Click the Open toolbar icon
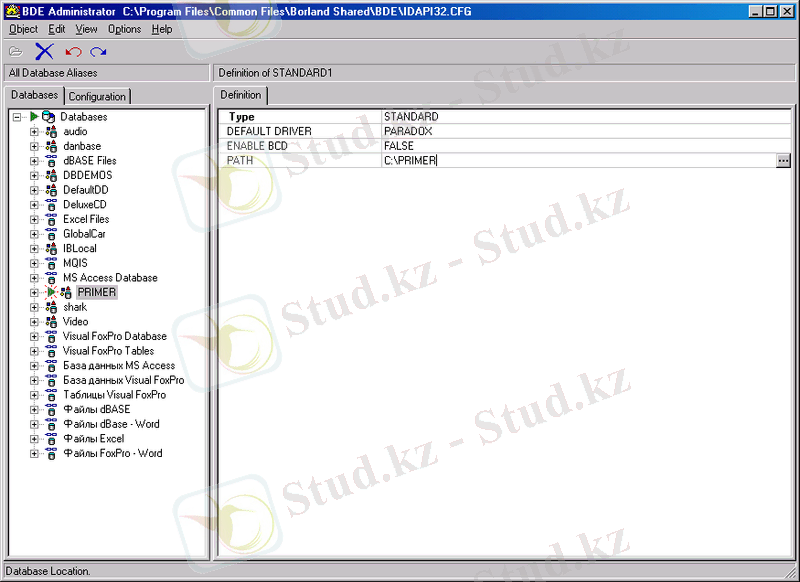Viewport: 800px width, 582px height. pos(15,51)
